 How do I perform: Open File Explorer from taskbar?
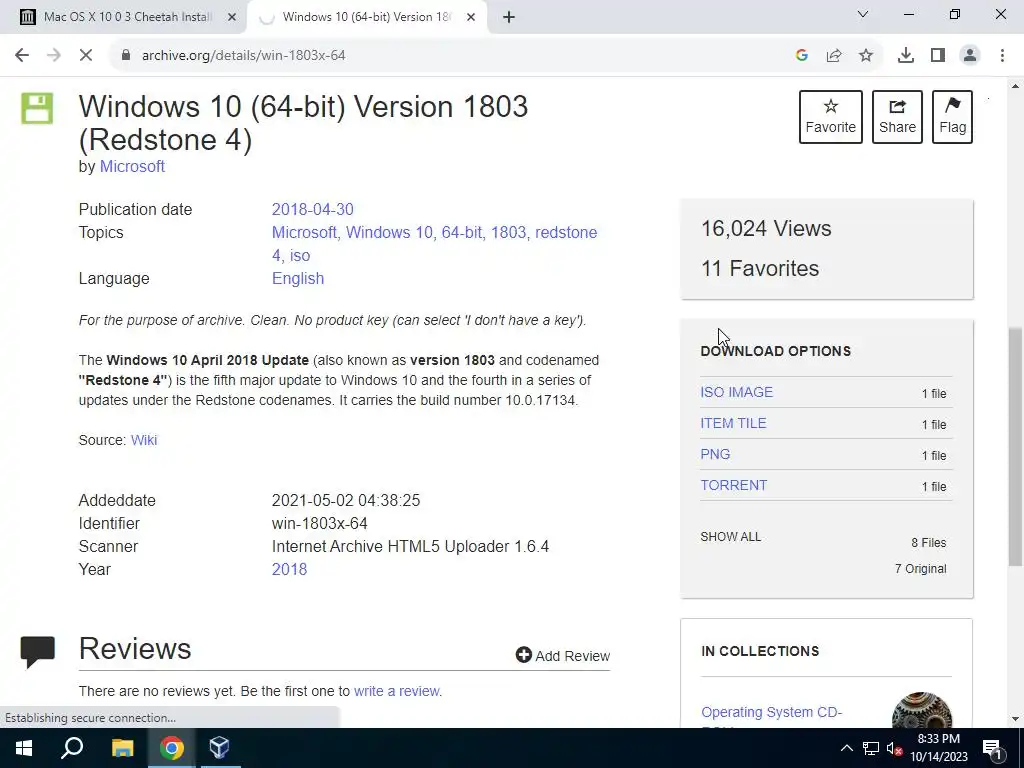pyautogui.click(x=122, y=748)
